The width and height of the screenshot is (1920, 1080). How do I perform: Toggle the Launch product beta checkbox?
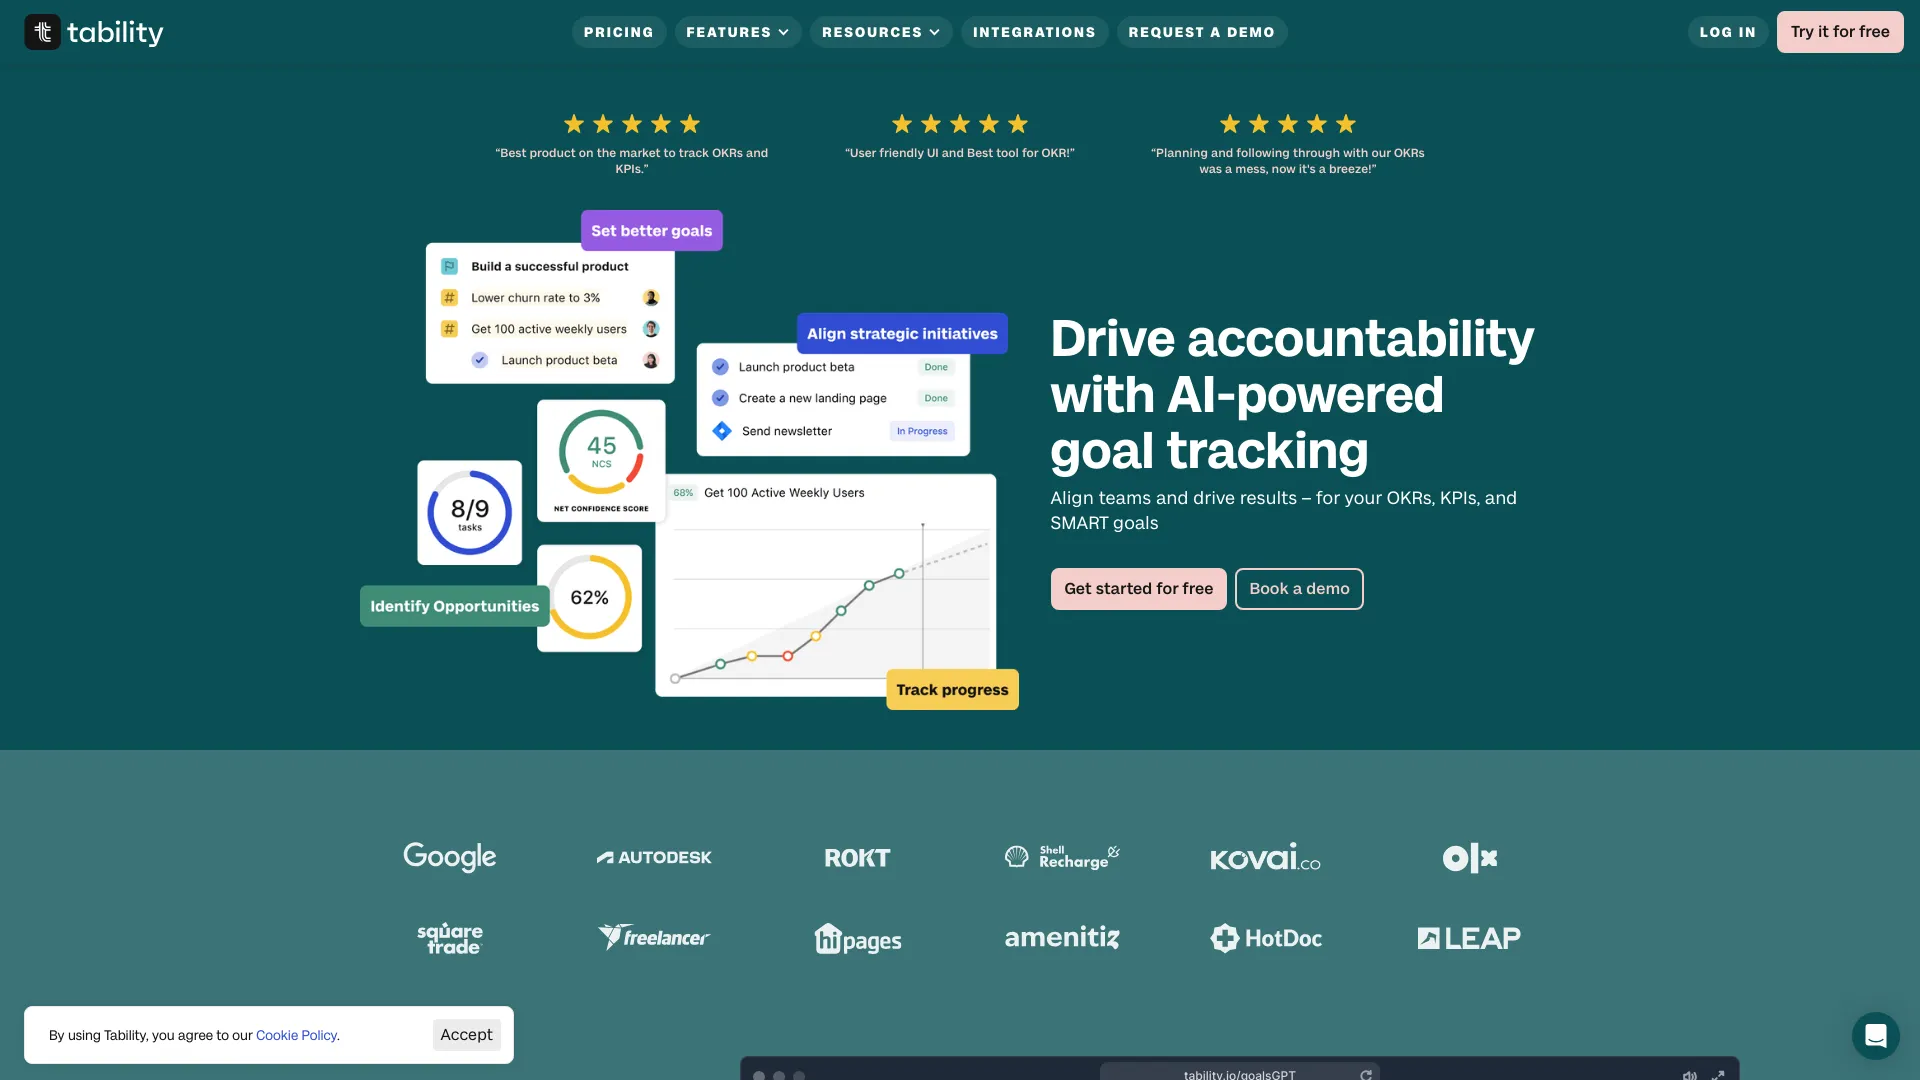(479, 359)
